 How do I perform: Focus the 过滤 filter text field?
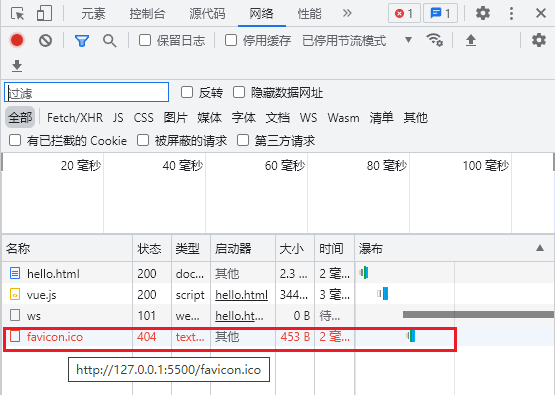click(x=86, y=92)
